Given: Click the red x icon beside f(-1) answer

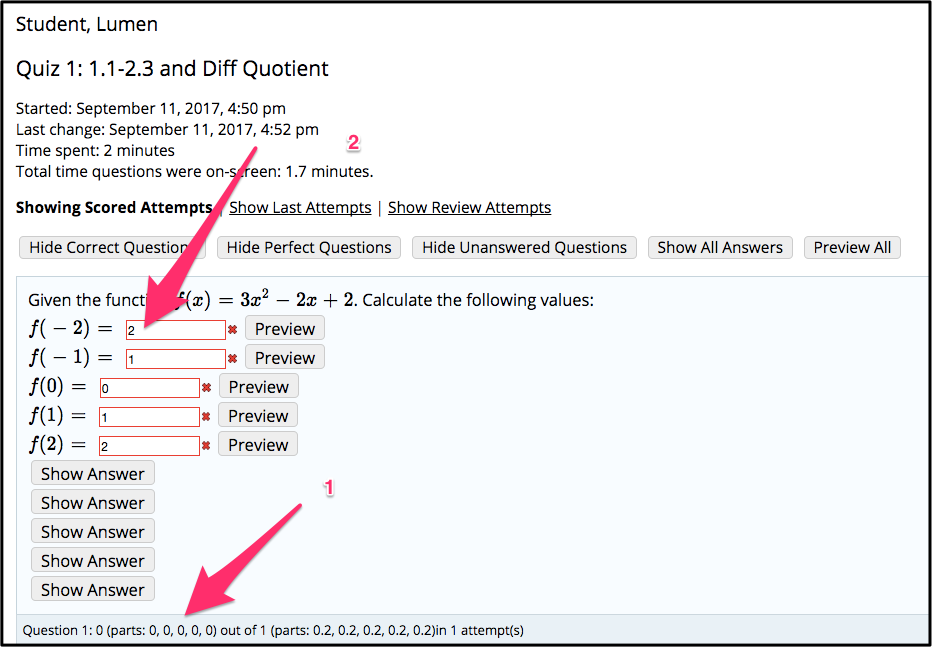Looking at the screenshot, I should 233,358.
